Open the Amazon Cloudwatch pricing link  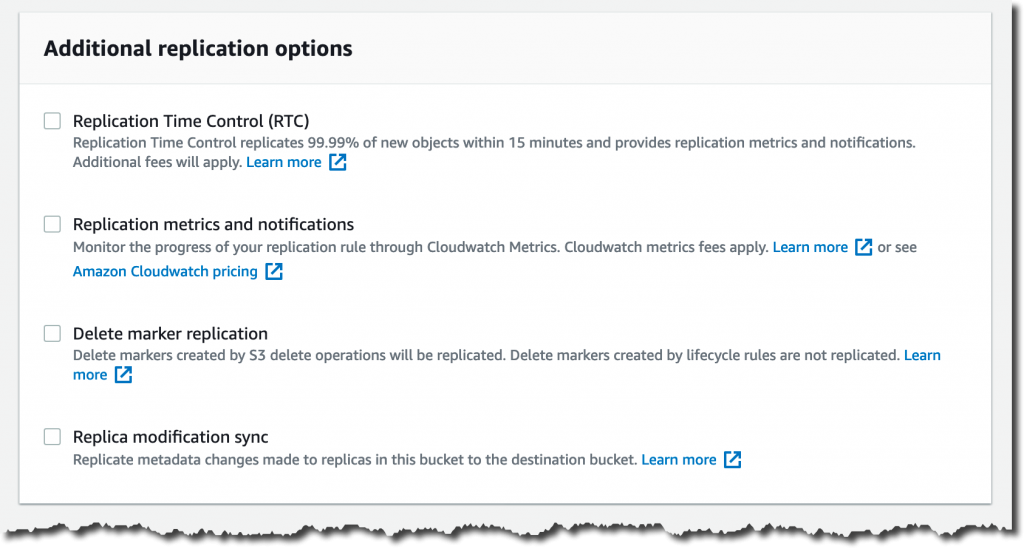tap(165, 271)
